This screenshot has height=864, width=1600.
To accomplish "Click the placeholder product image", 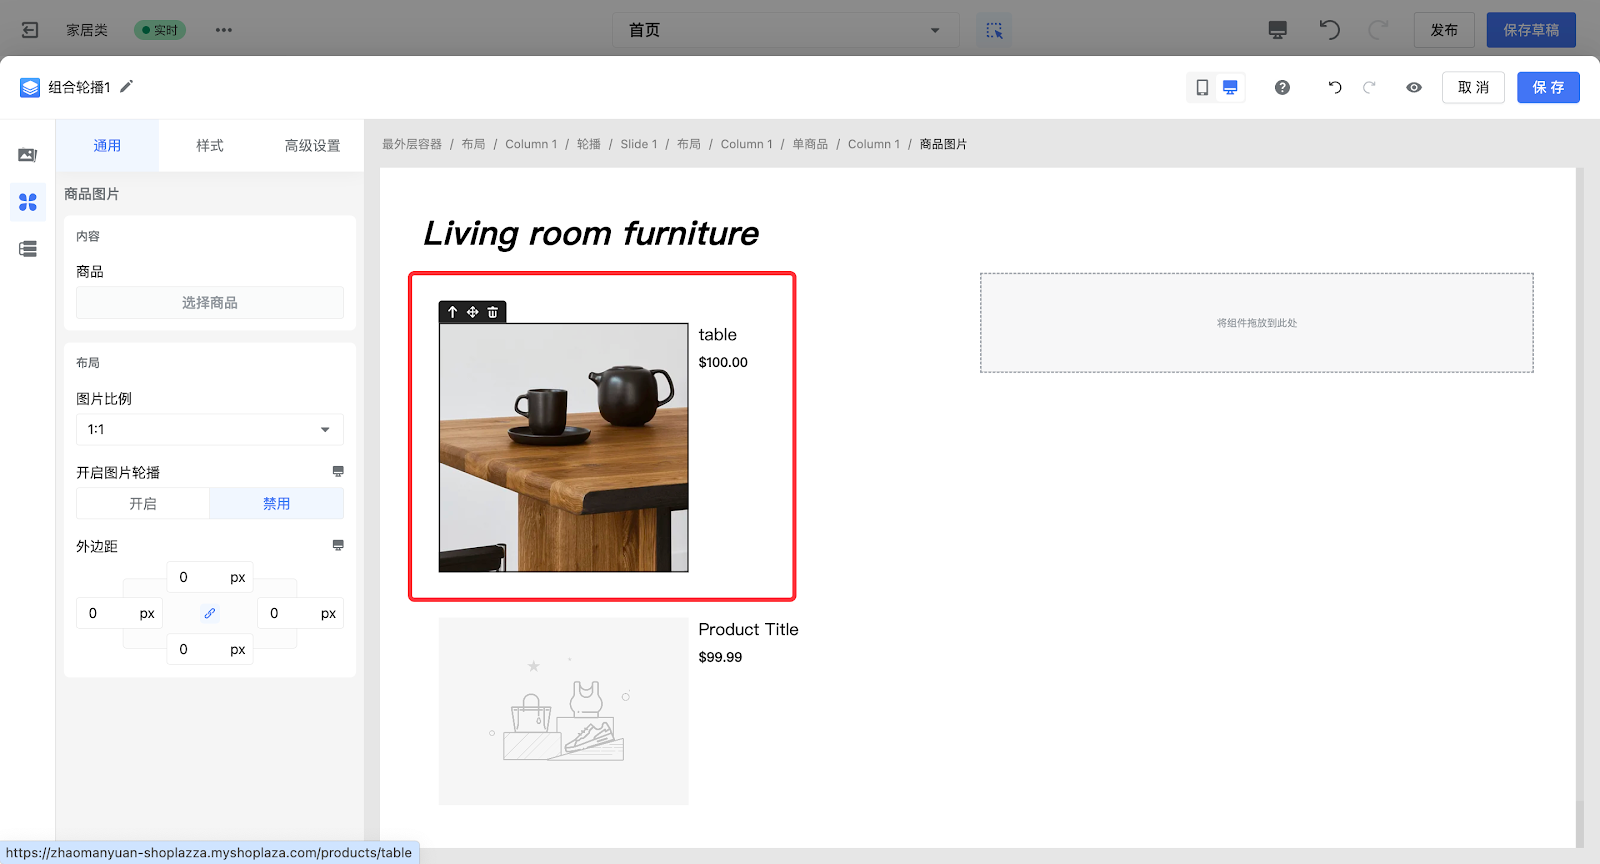I will click(x=563, y=711).
